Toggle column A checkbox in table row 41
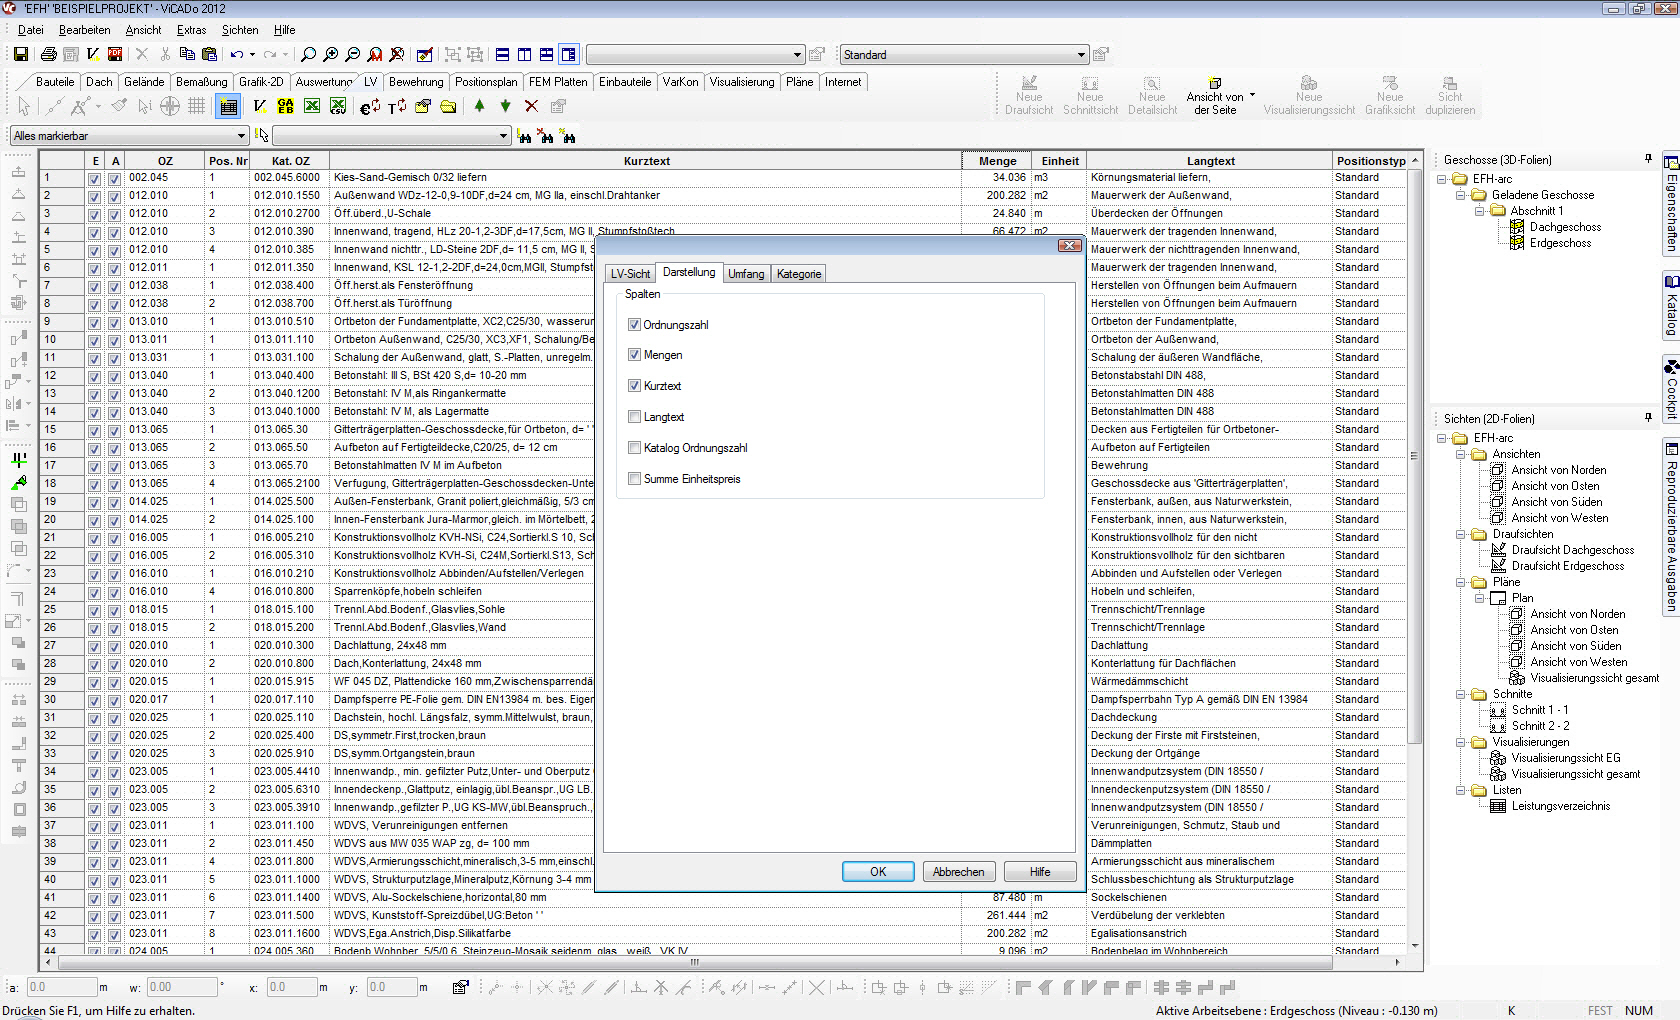The image size is (1680, 1020). [x=114, y=899]
